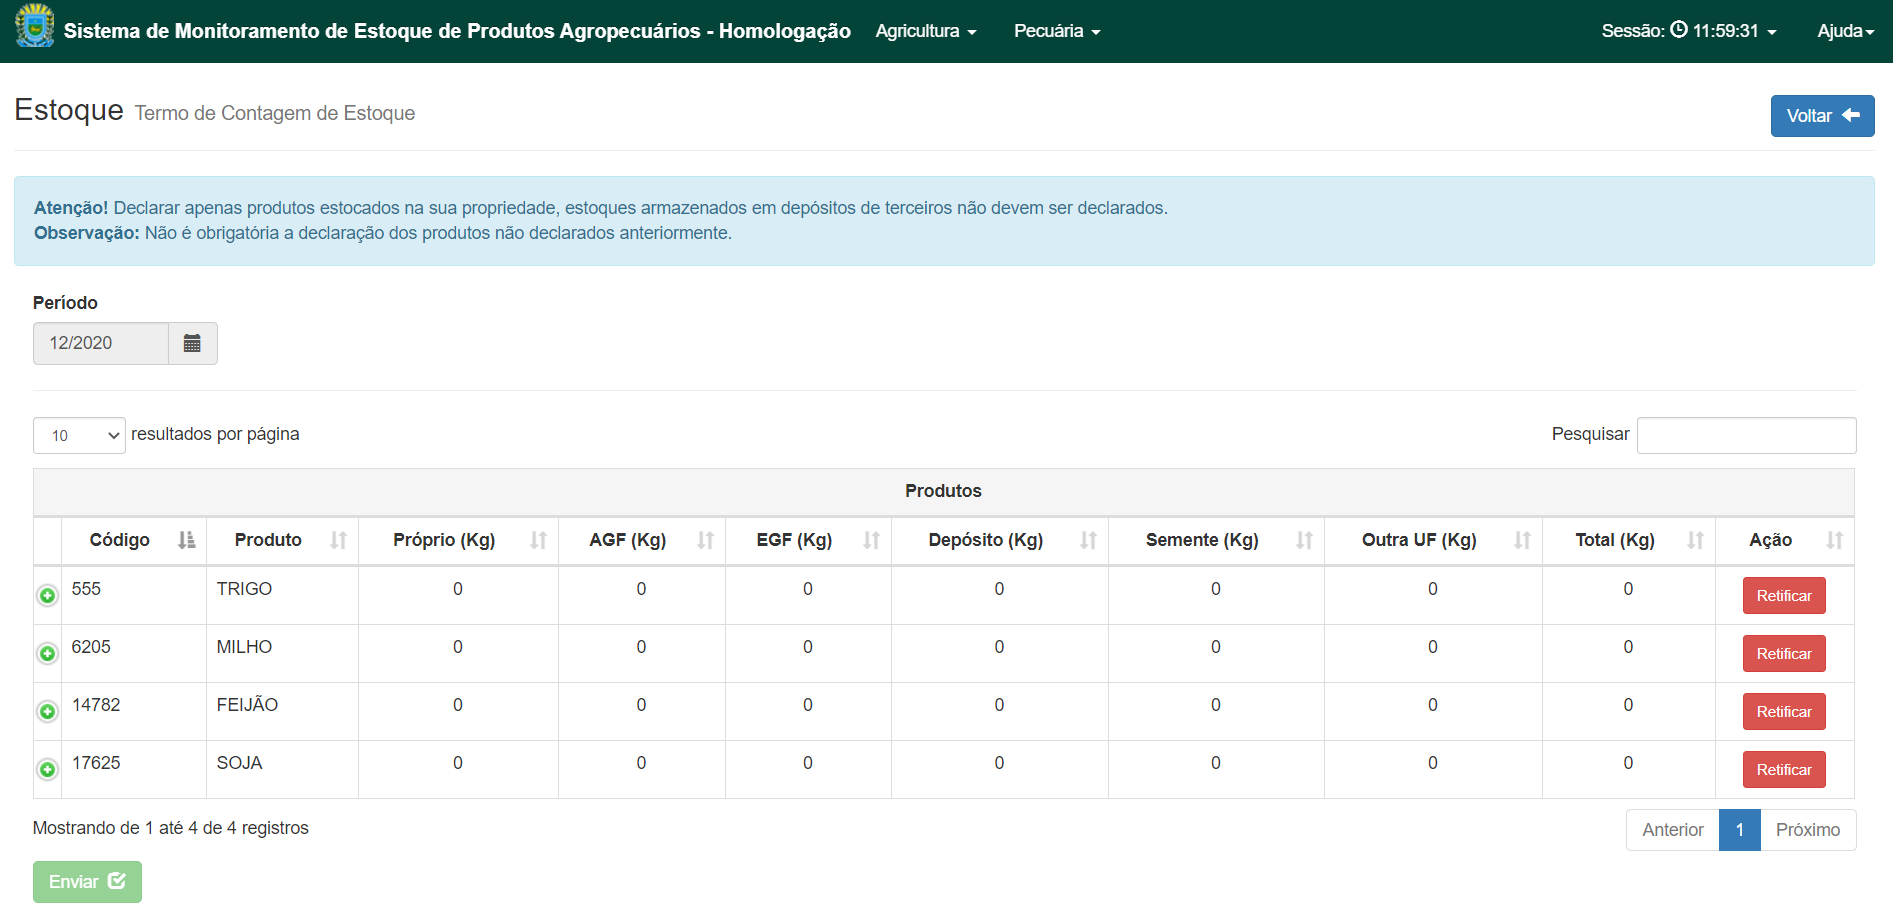
Task: Click the Depósito (Kg) value for MILHO
Action: (x=999, y=647)
